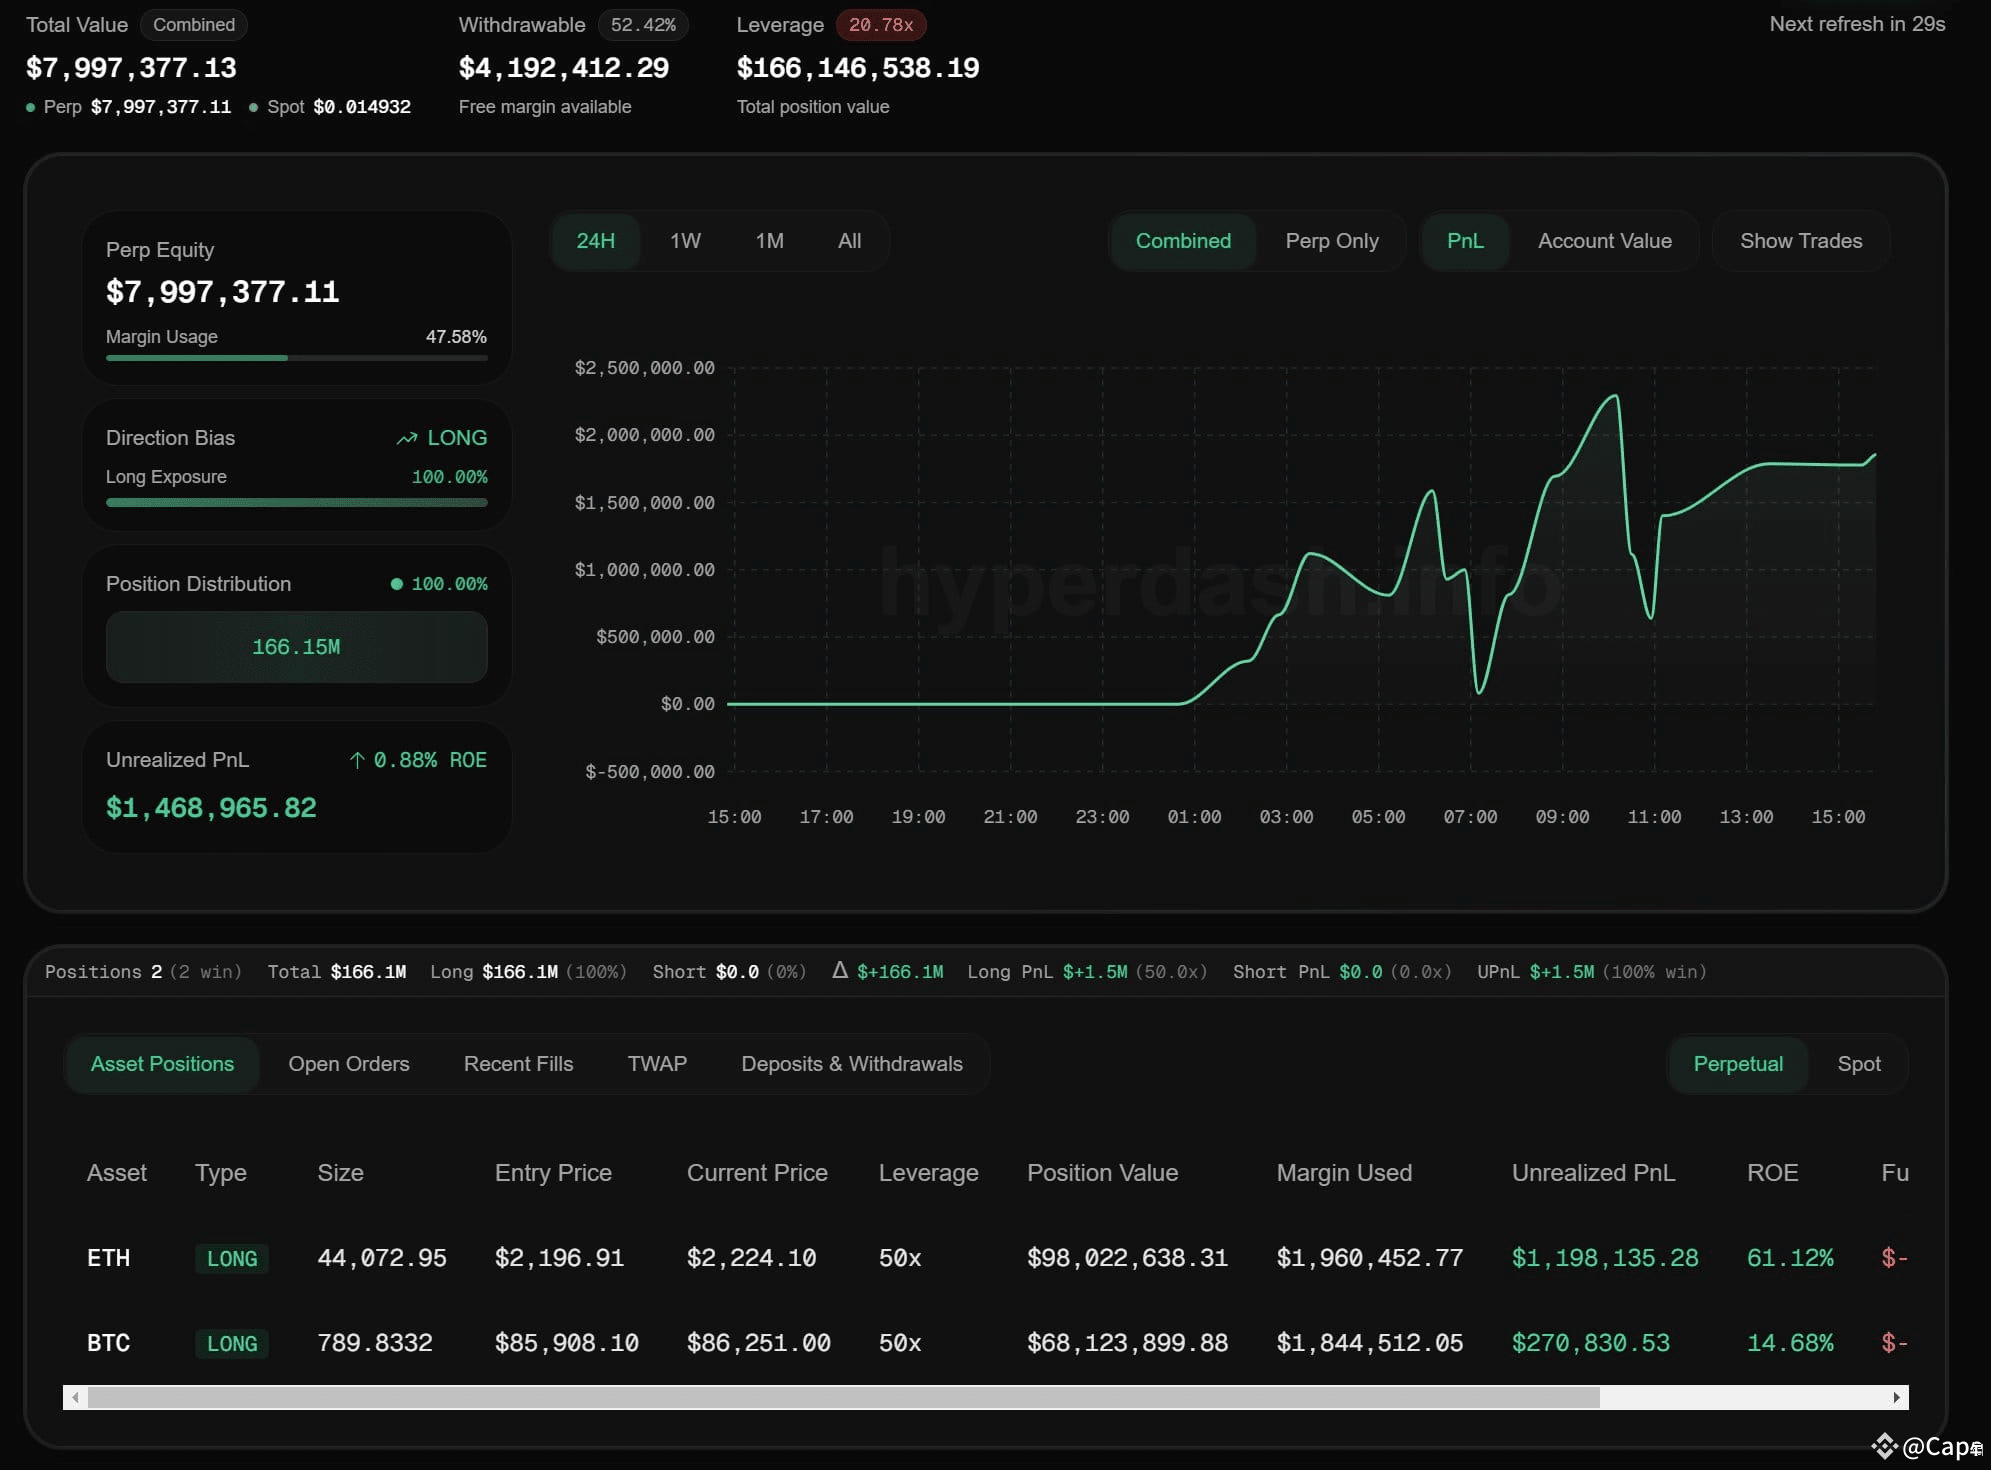1991x1470 pixels.
Task: Open the Recent Fills tab
Action: pyautogui.click(x=517, y=1064)
